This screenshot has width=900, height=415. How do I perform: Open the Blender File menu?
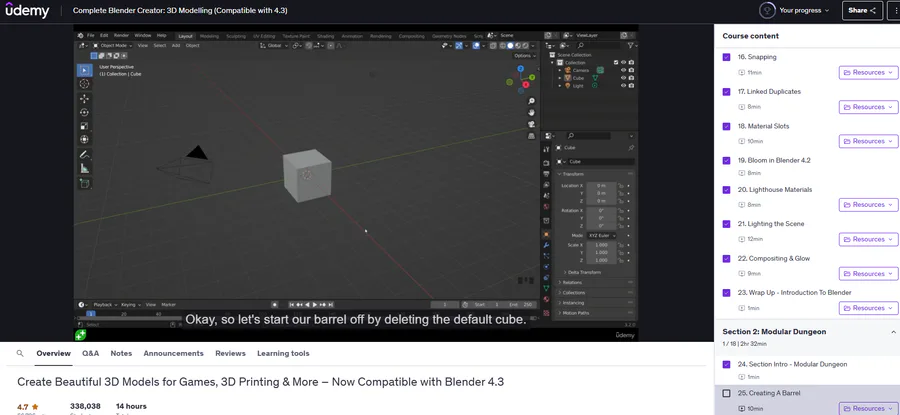(x=91, y=36)
